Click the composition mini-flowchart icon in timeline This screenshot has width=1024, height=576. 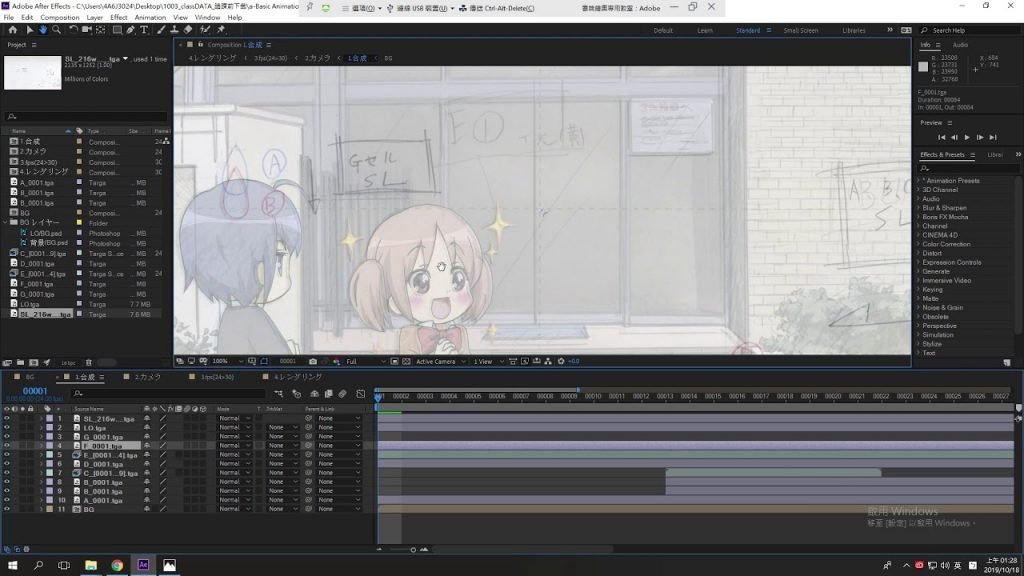click(279, 394)
